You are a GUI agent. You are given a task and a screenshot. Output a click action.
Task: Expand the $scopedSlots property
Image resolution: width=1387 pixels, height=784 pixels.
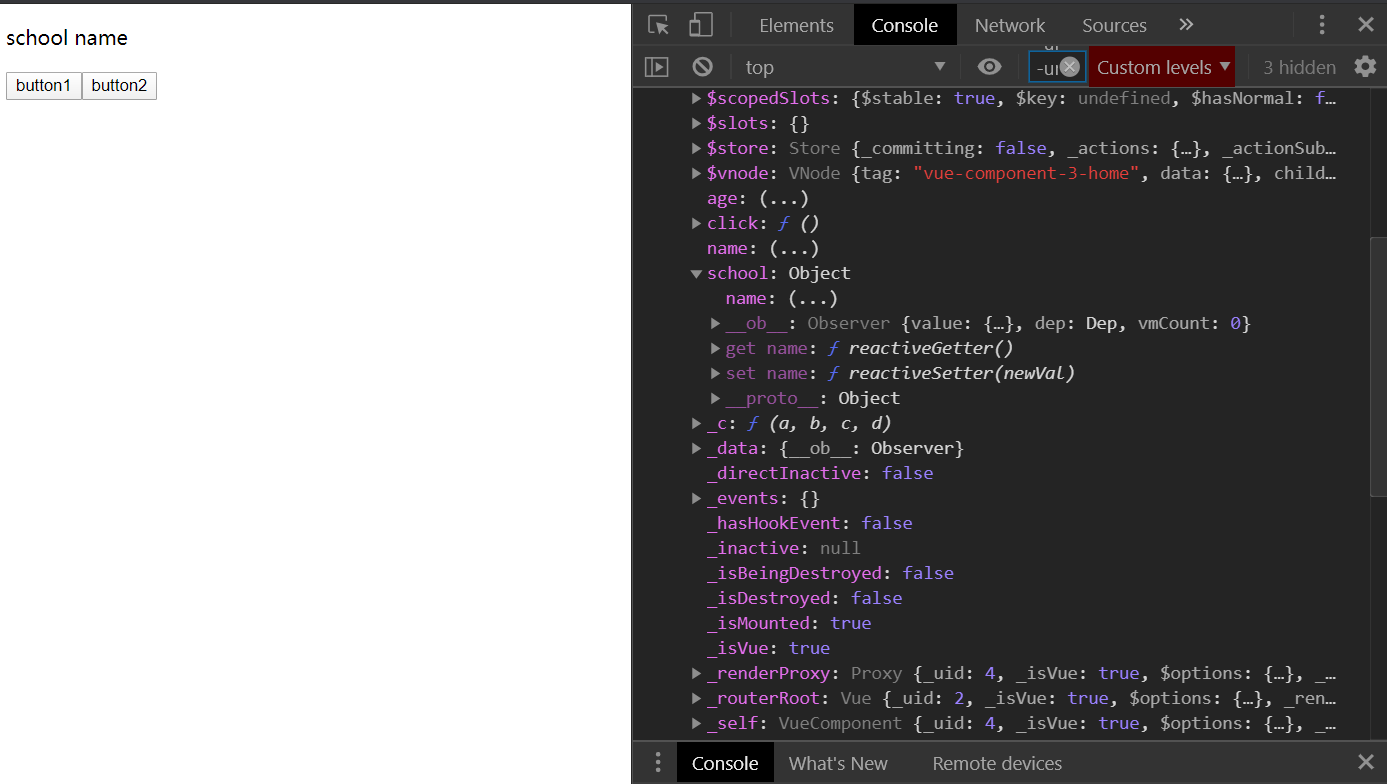[697, 98]
